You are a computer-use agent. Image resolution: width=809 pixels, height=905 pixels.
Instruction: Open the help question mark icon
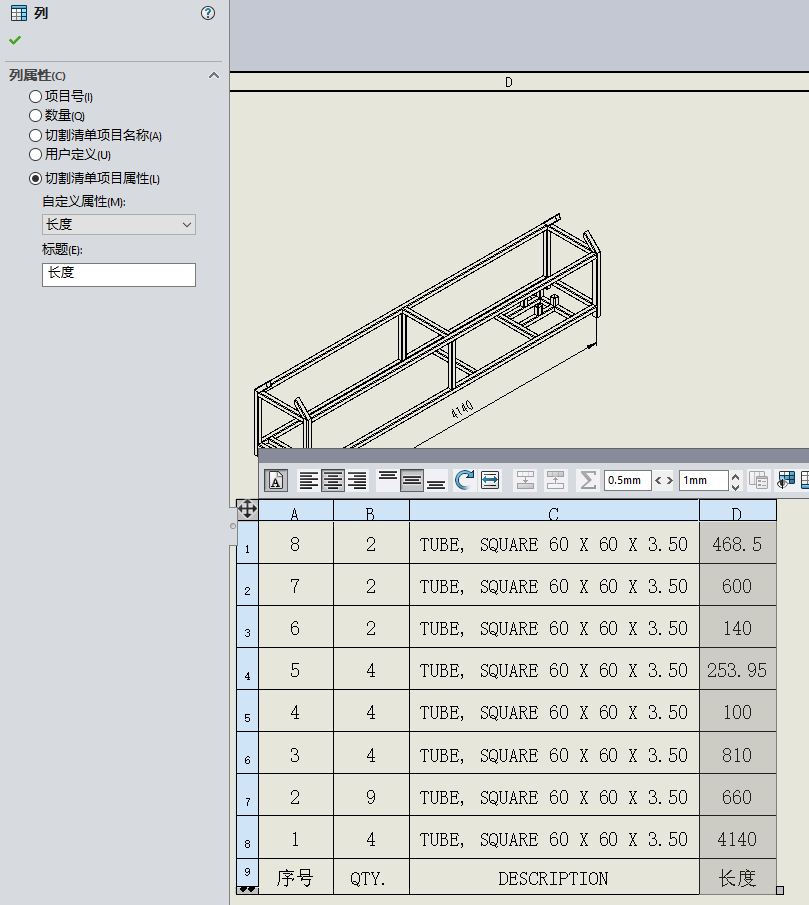(208, 13)
